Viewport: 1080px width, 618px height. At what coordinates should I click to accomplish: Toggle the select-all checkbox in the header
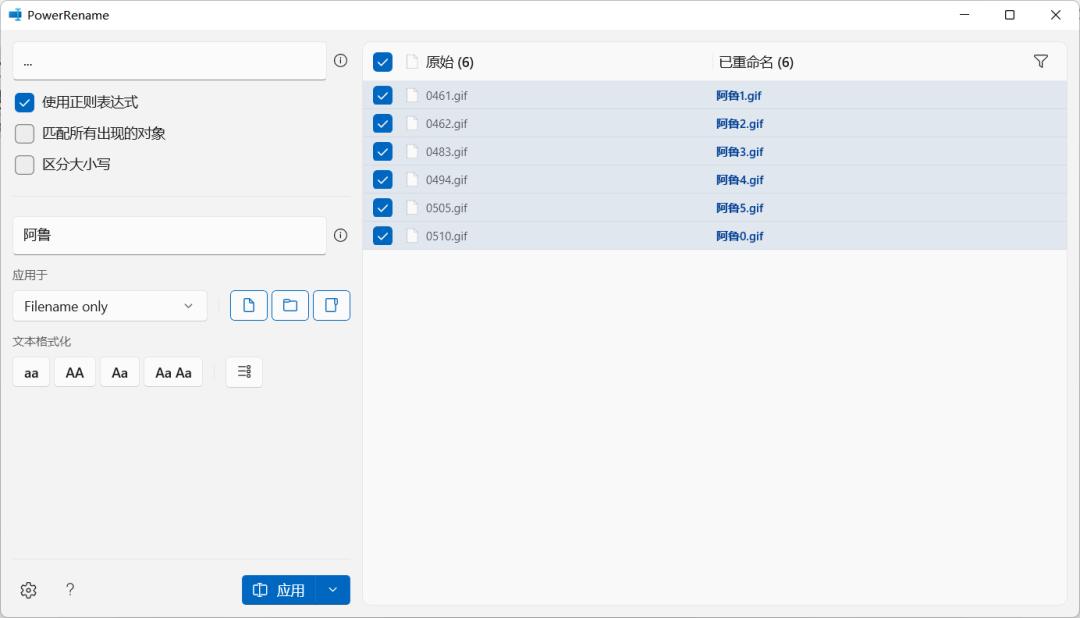pyautogui.click(x=381, y=61)
